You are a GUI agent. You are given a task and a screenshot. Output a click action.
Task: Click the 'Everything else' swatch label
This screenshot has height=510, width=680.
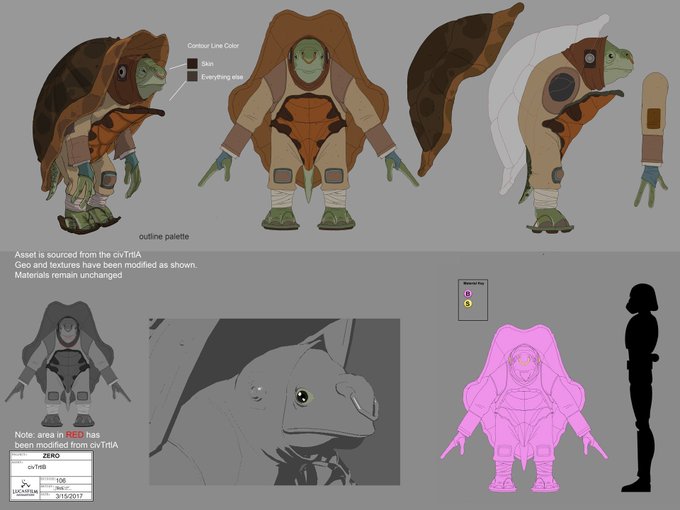222,77
